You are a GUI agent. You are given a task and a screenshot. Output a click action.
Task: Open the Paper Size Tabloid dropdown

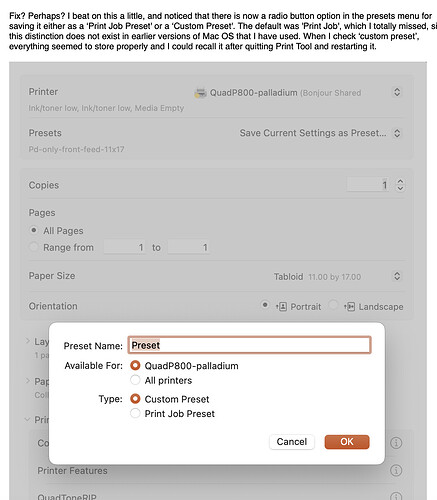[x=397, y=276]
